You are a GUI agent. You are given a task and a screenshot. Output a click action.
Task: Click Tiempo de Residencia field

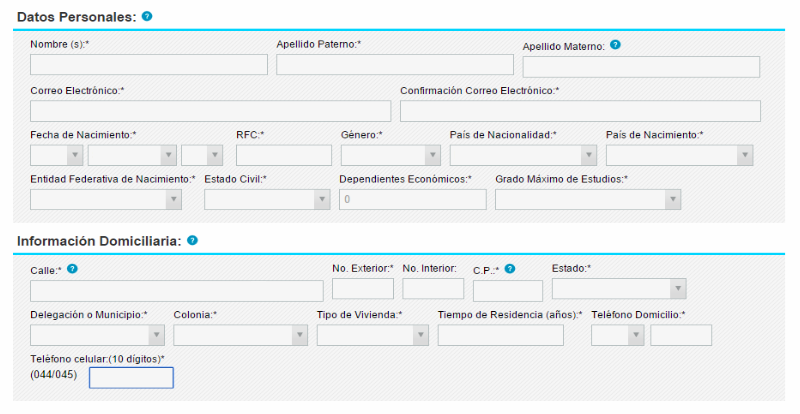coord(500,335)
